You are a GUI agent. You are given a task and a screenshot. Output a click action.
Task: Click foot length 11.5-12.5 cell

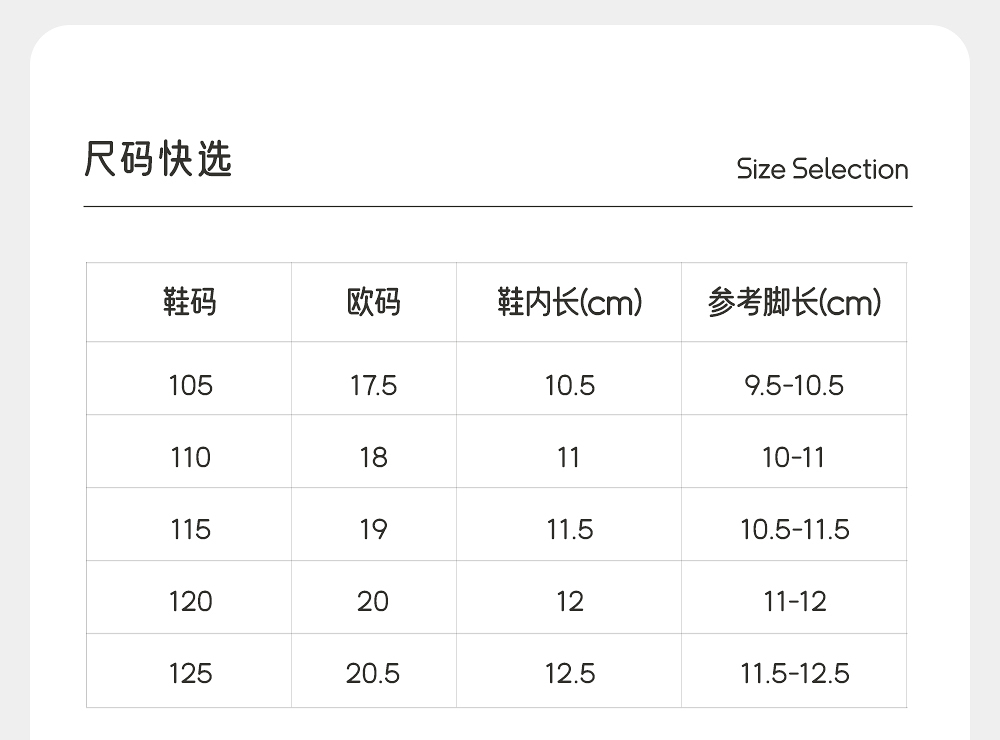[x=794, y=673]
